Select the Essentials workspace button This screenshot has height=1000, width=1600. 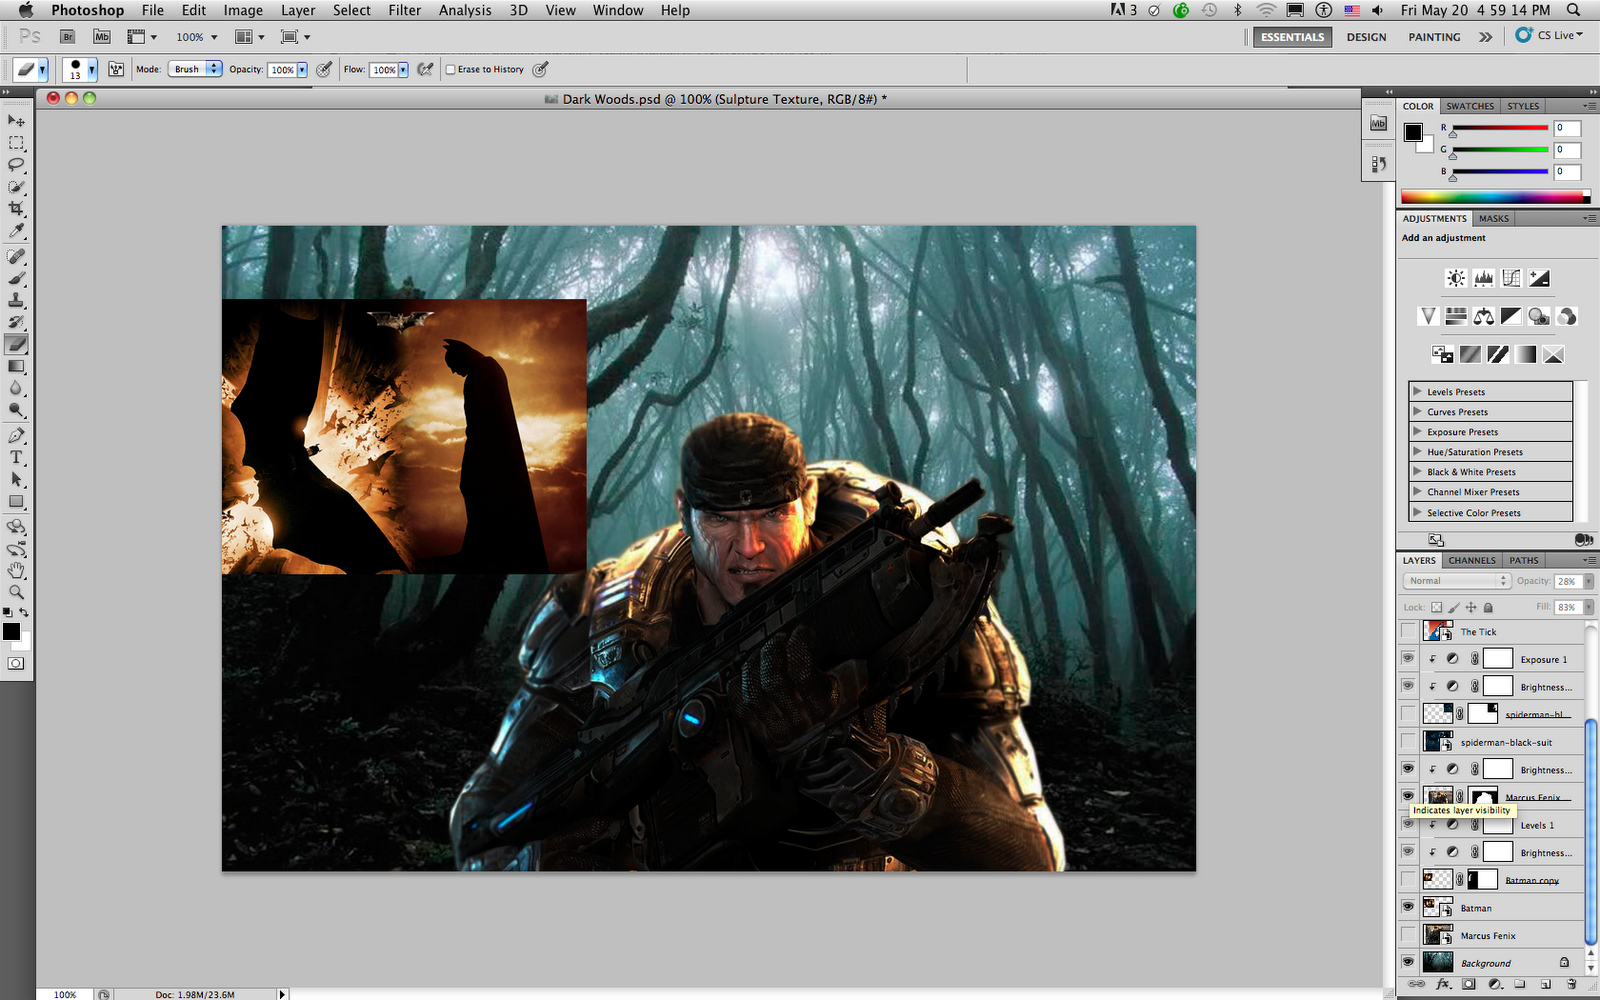point(1292,37)
